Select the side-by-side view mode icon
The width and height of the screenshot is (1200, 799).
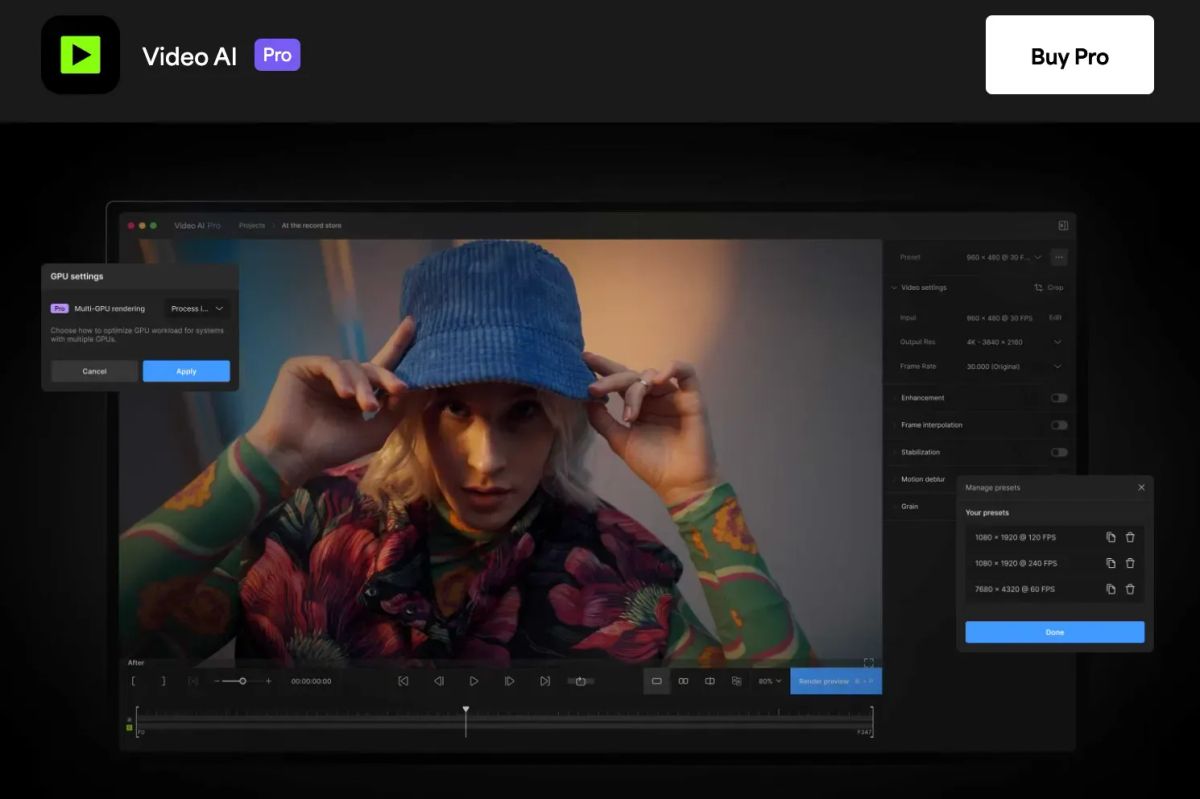pos(683,681)
